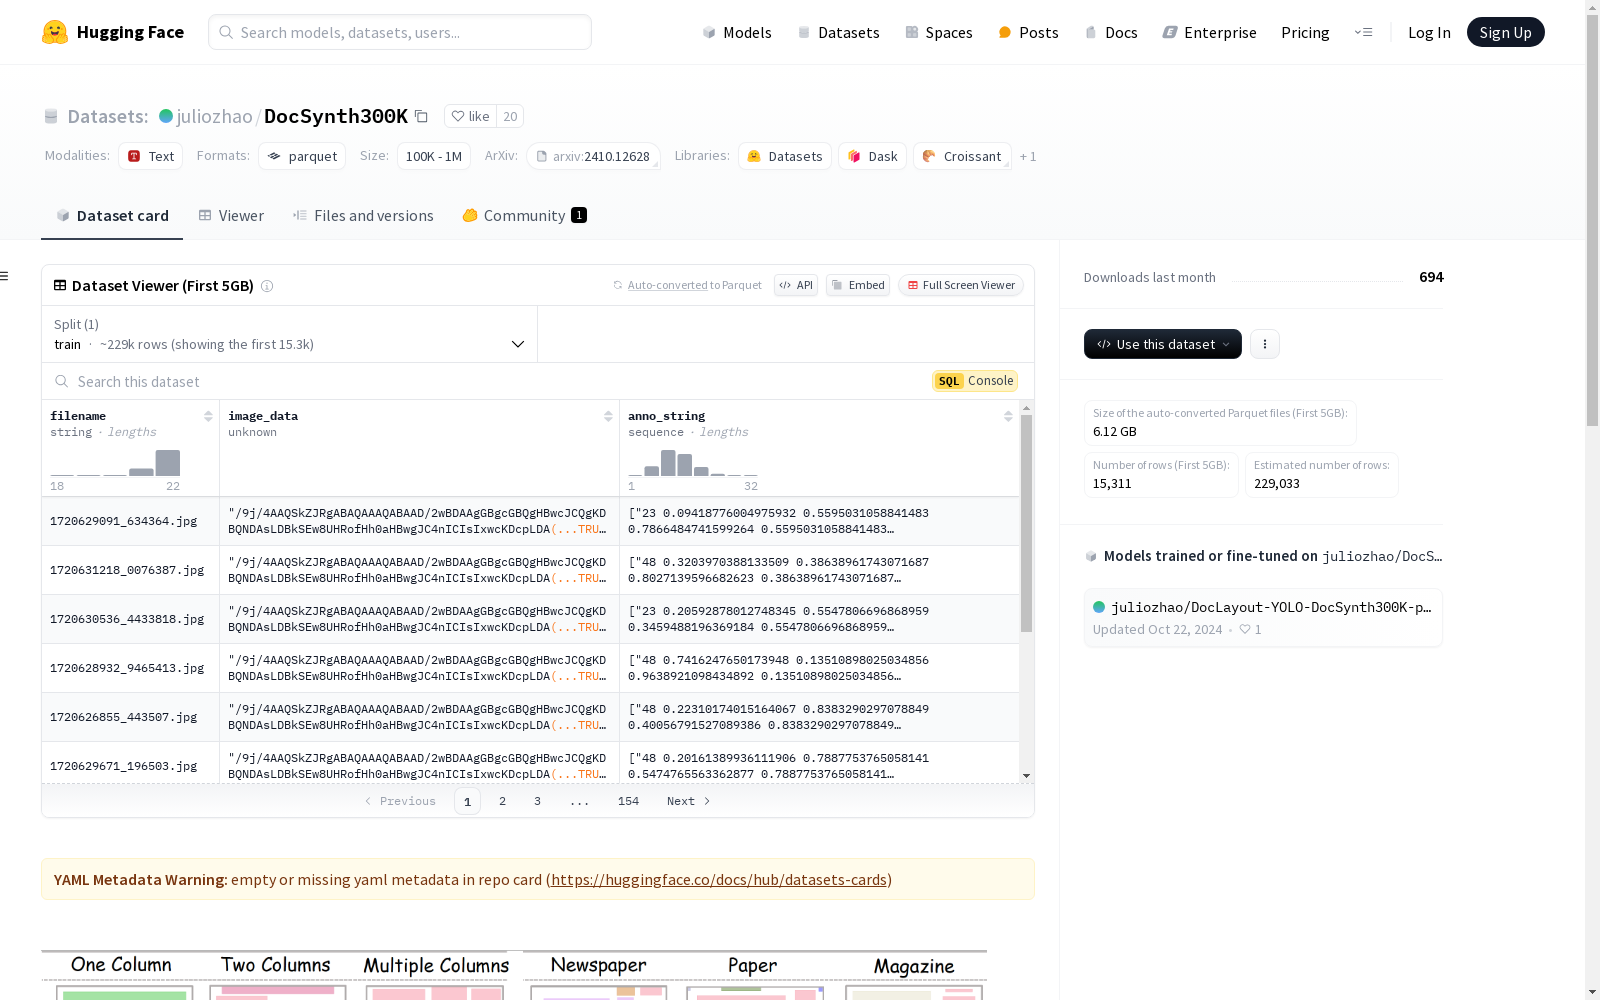The width and height of the screenshot is (1600, 1000).
Task: Click the dataset table vertical scrollbar
Action: [1026, 523]
